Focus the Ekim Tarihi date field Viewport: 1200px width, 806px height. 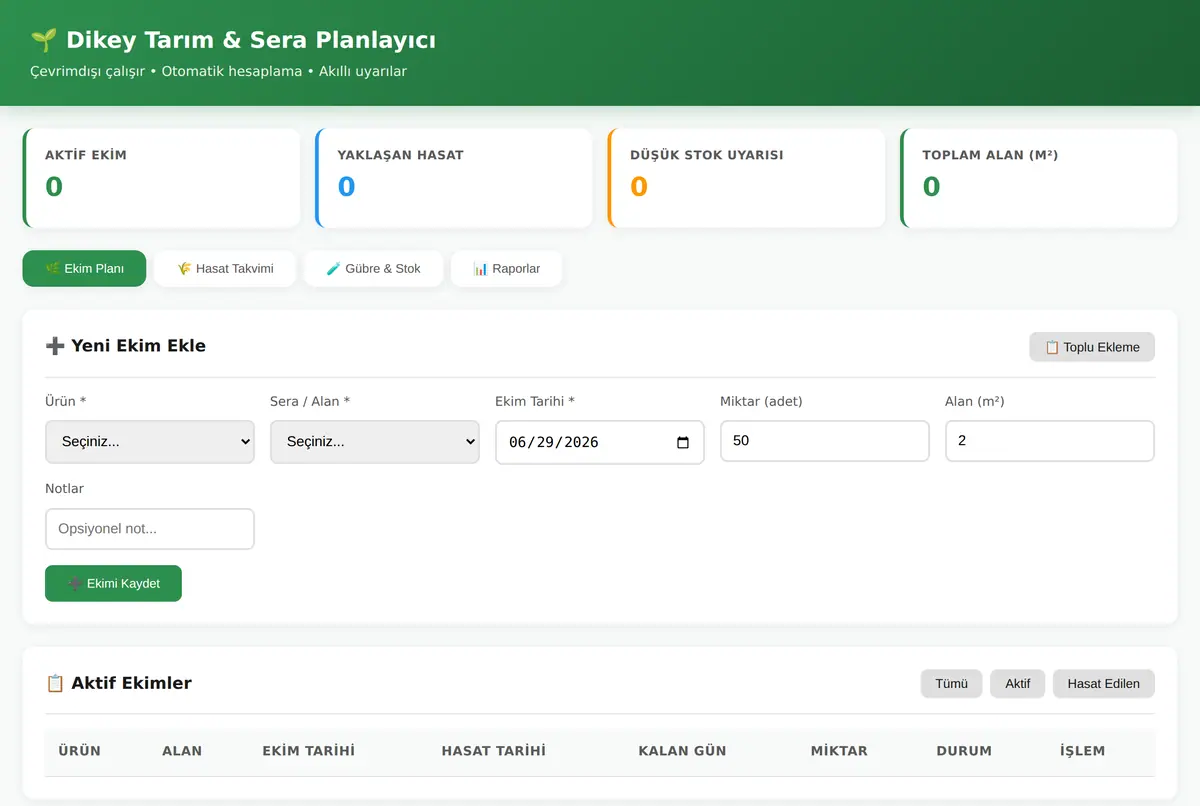(x=600, y=442)
